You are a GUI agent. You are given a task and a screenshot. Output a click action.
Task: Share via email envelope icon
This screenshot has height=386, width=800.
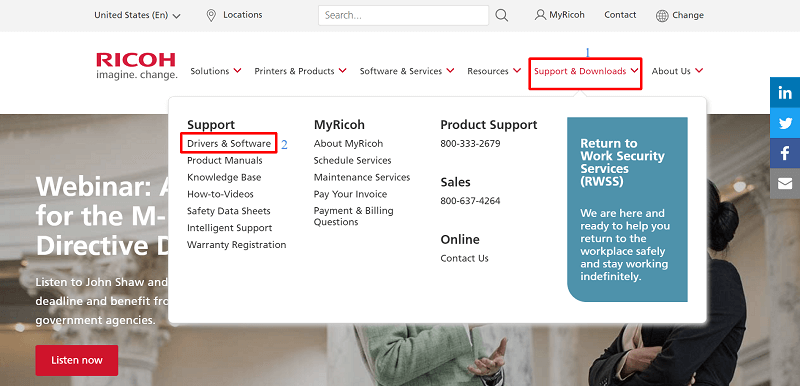pyautogui.click(x=785, y=184)
